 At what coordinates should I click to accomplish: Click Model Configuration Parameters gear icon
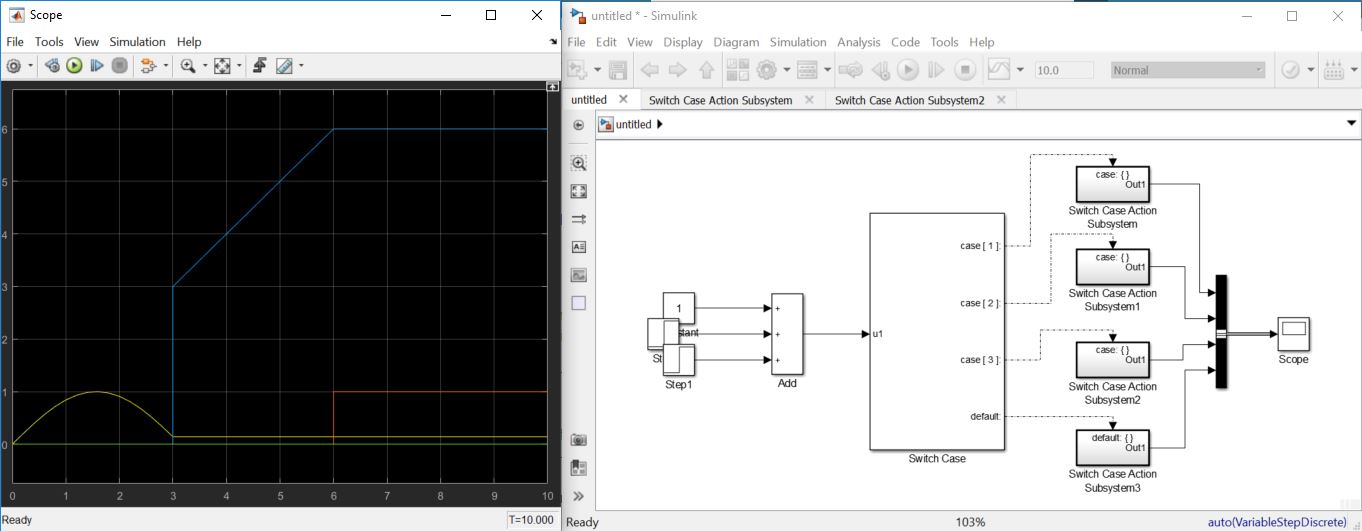(x=767, y=70)
